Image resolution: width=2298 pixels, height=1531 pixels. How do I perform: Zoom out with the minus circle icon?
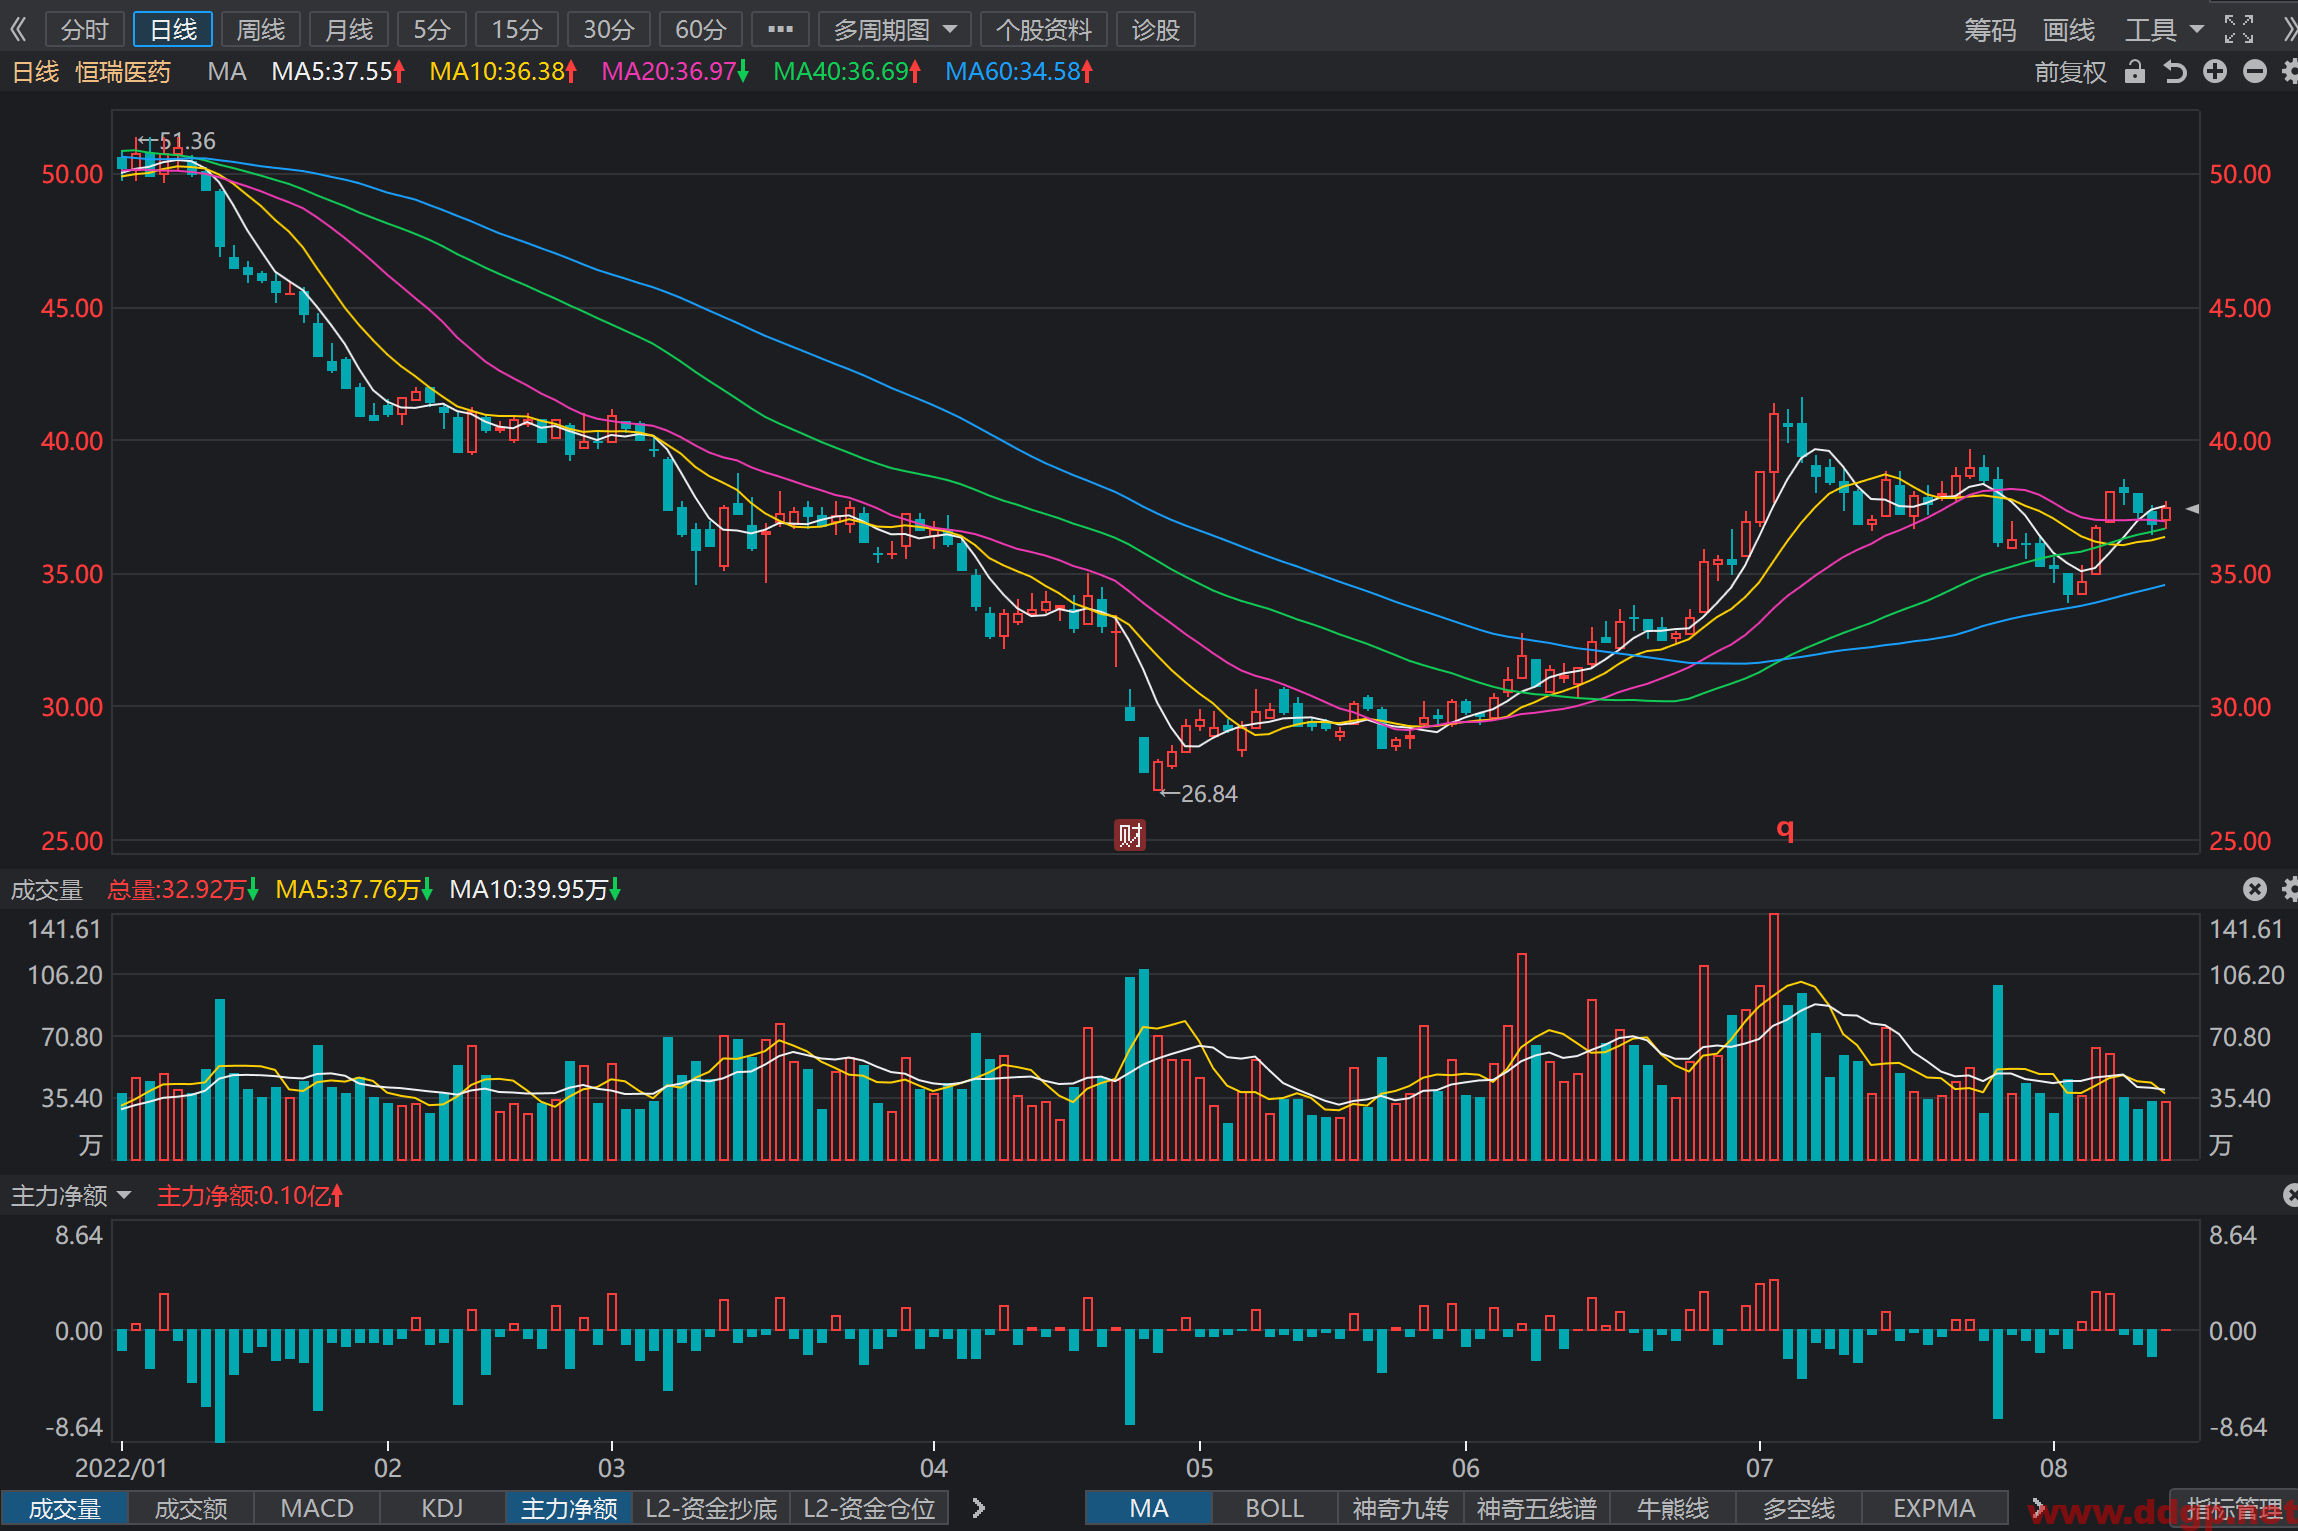point(2255,72)
